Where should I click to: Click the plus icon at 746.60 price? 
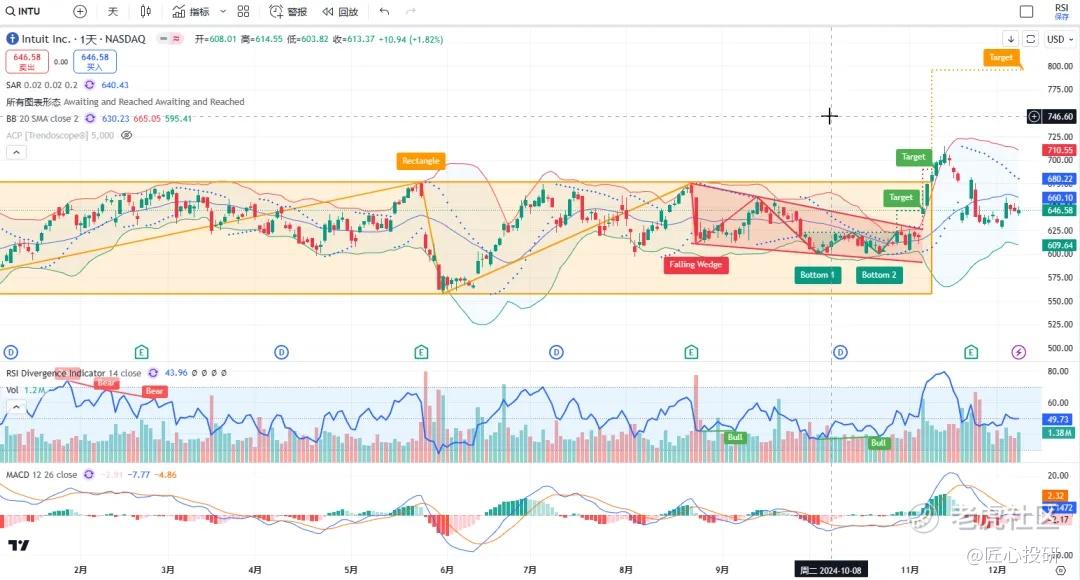pos(1034,116)
